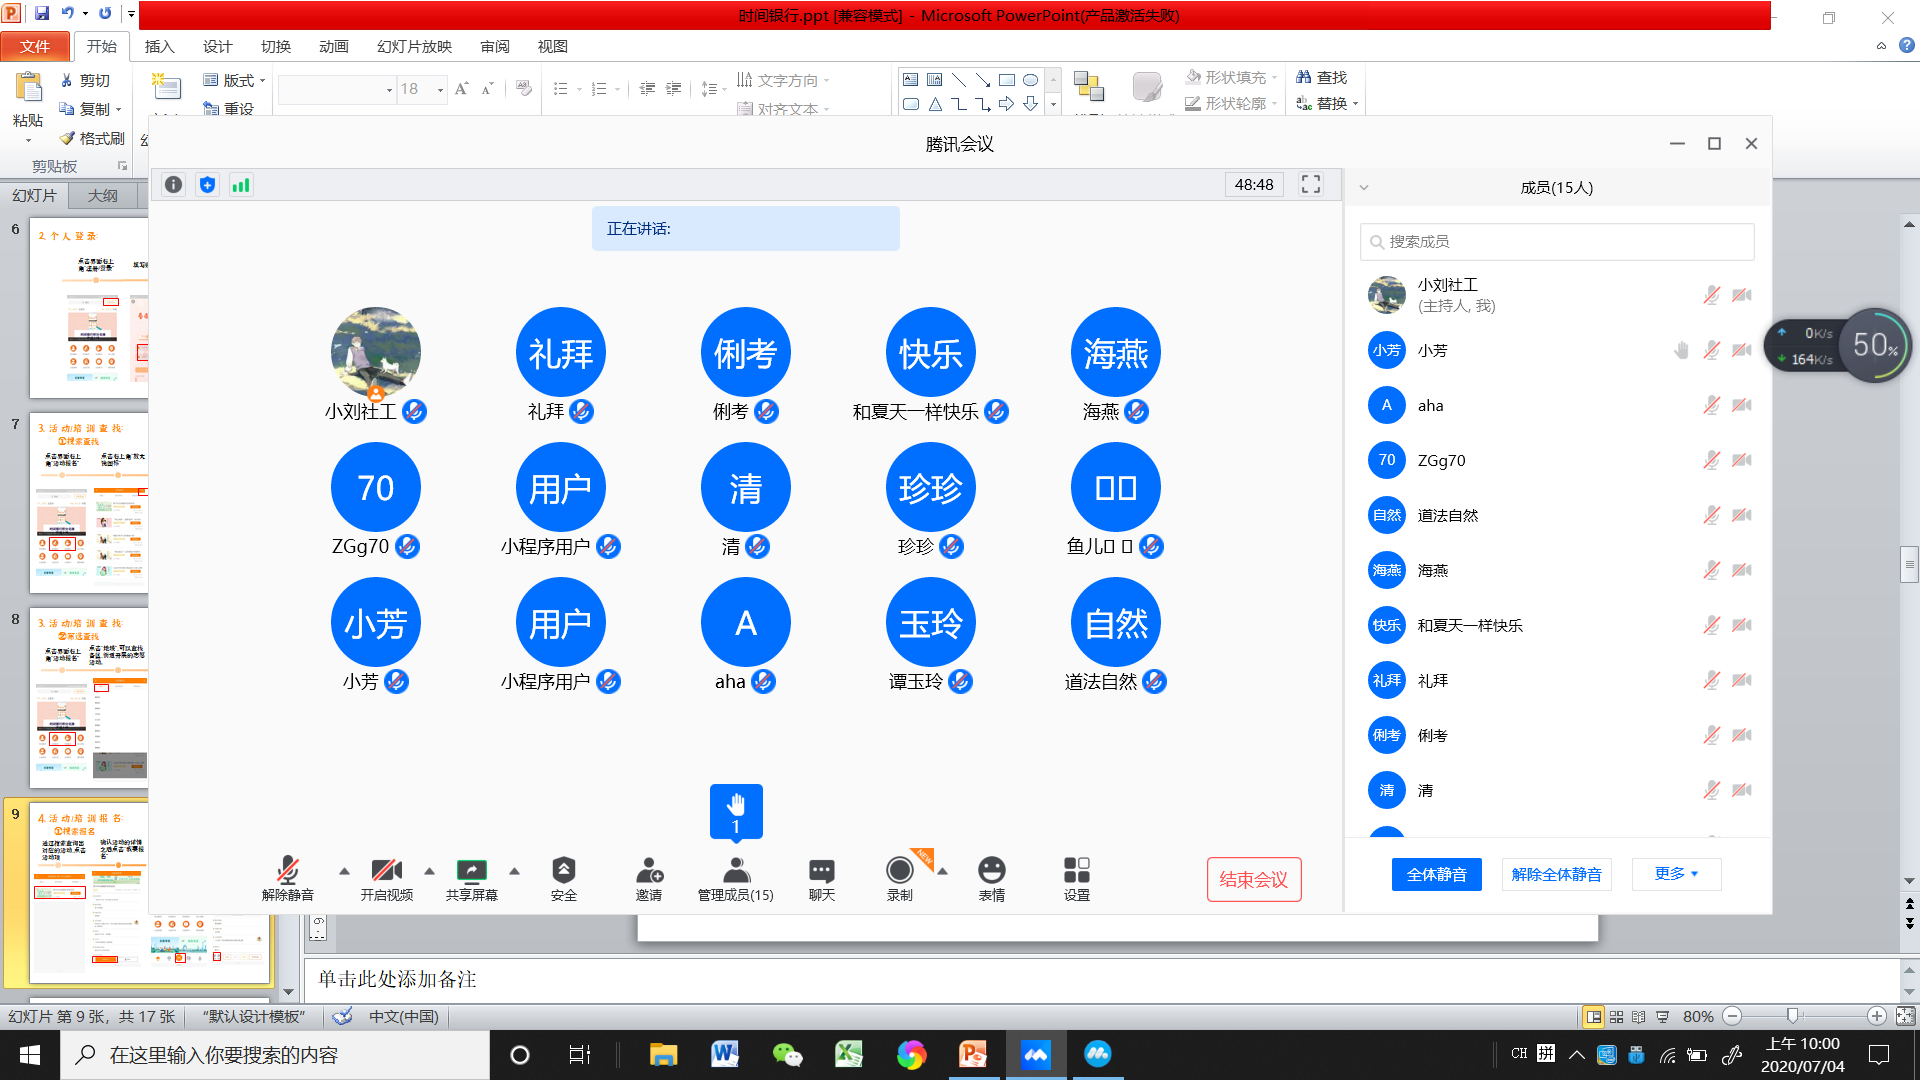Click 结束会议 end meeting button
Image resolution: width=1920 pixels, height=1080 pixels.
pos(1254,878)
